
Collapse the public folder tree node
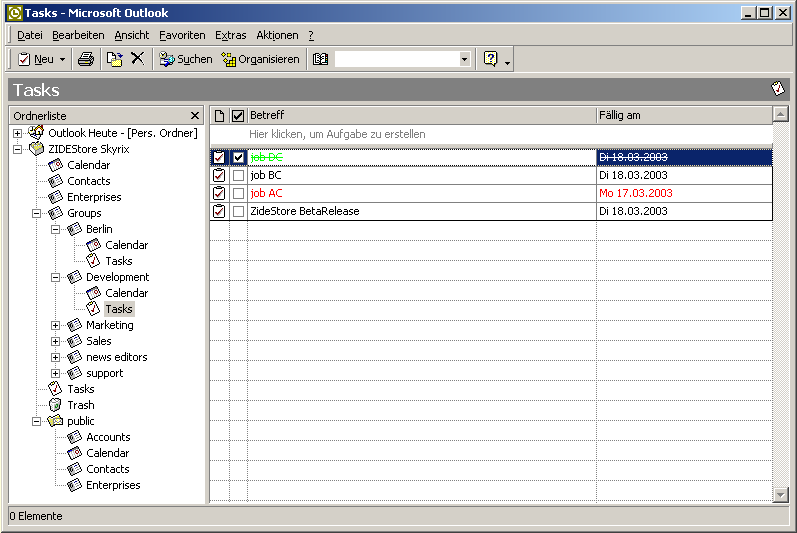37,421
